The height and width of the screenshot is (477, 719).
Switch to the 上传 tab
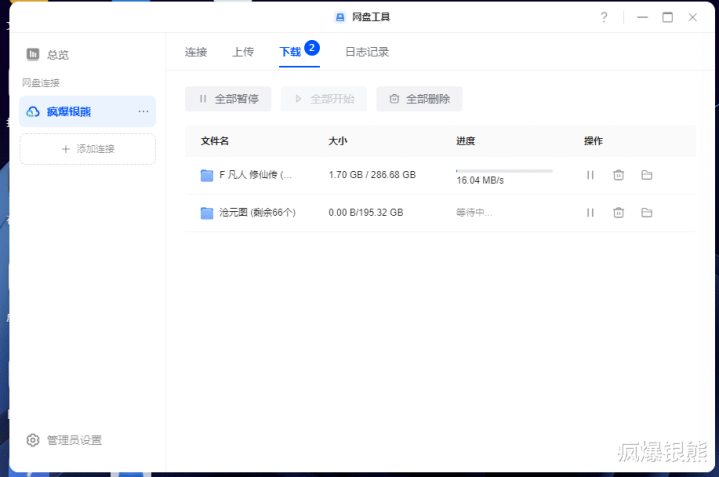click(243, 52)
